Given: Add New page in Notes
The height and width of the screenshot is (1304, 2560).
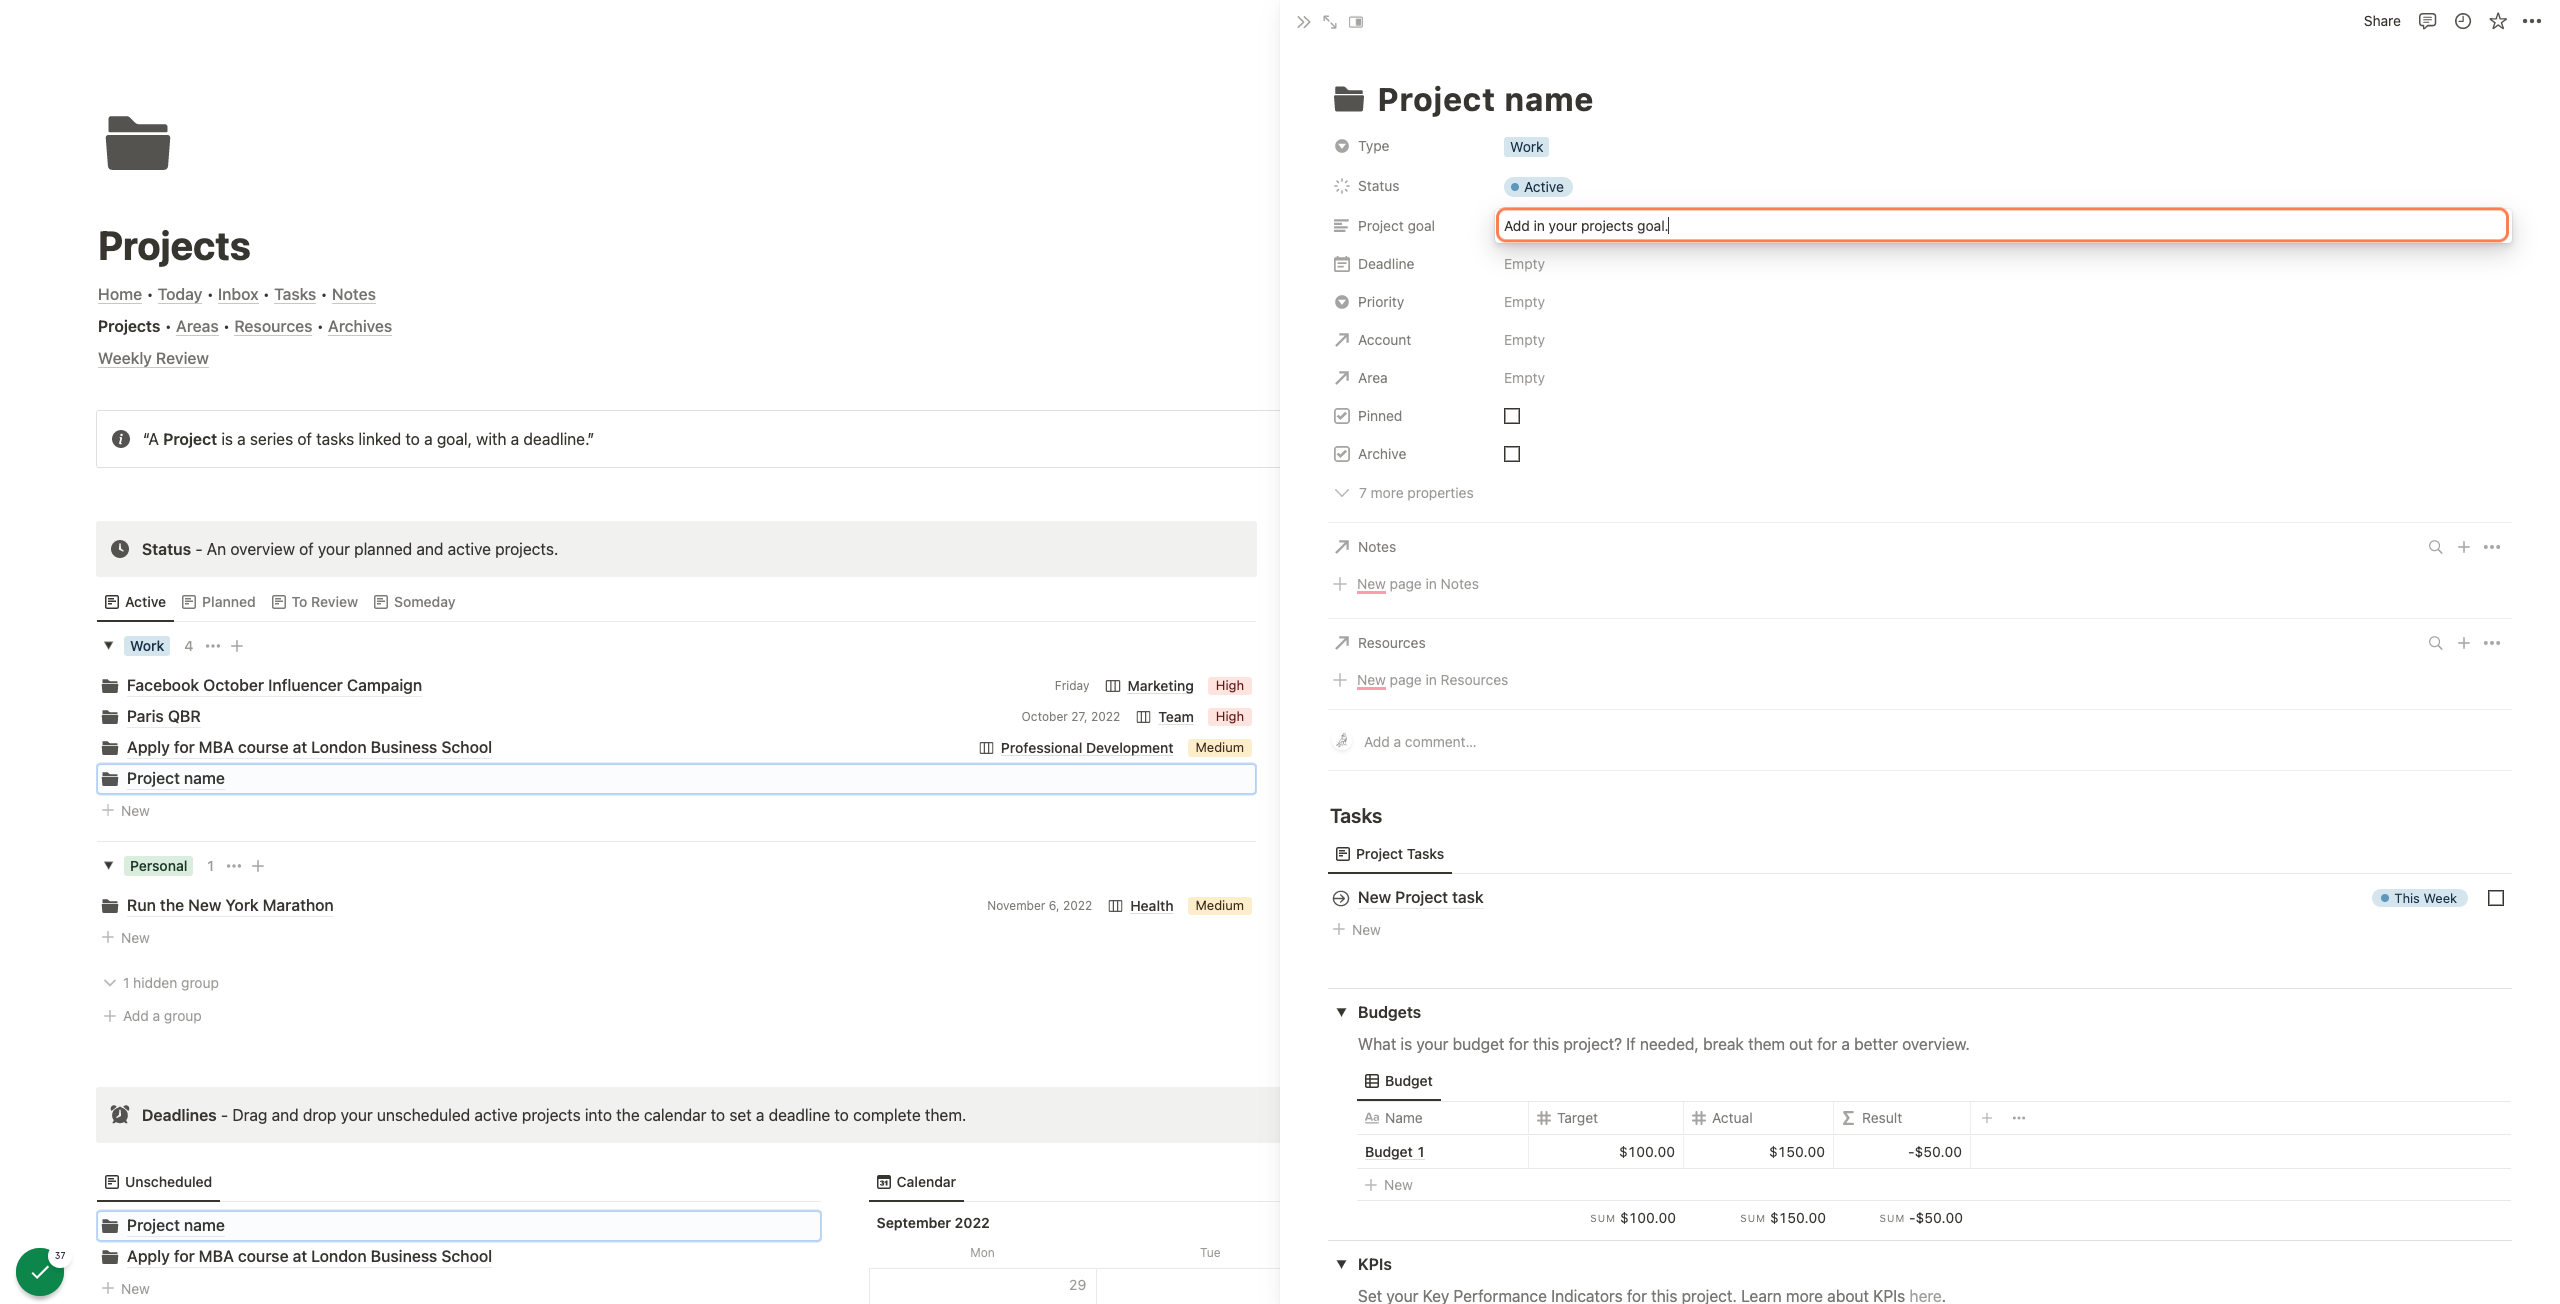Looking at the screenshot, I should [1406, 584].
